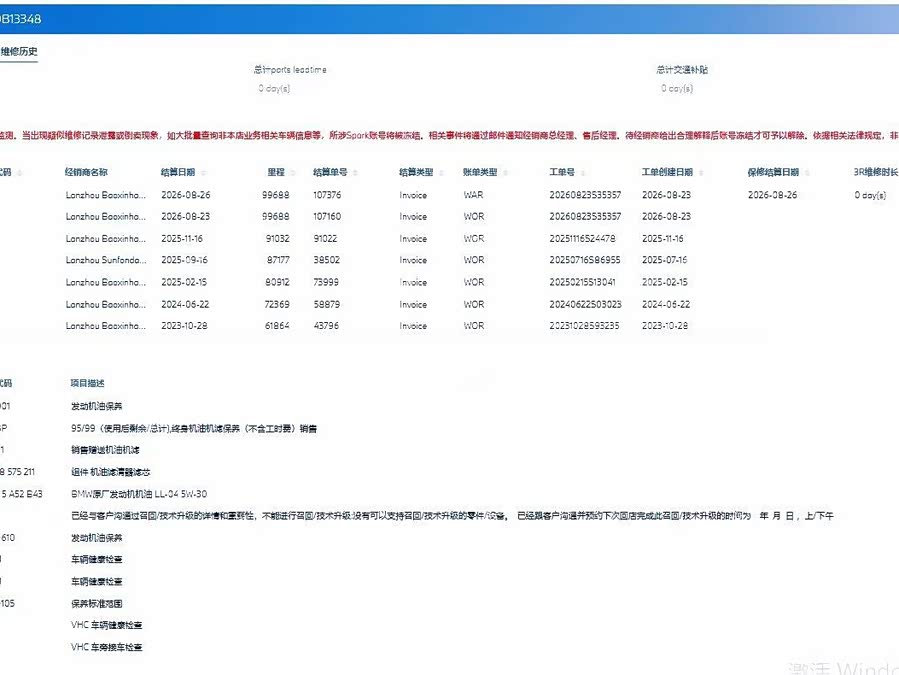
Task: Click work order 20250215513041
Action: (583, 282)
